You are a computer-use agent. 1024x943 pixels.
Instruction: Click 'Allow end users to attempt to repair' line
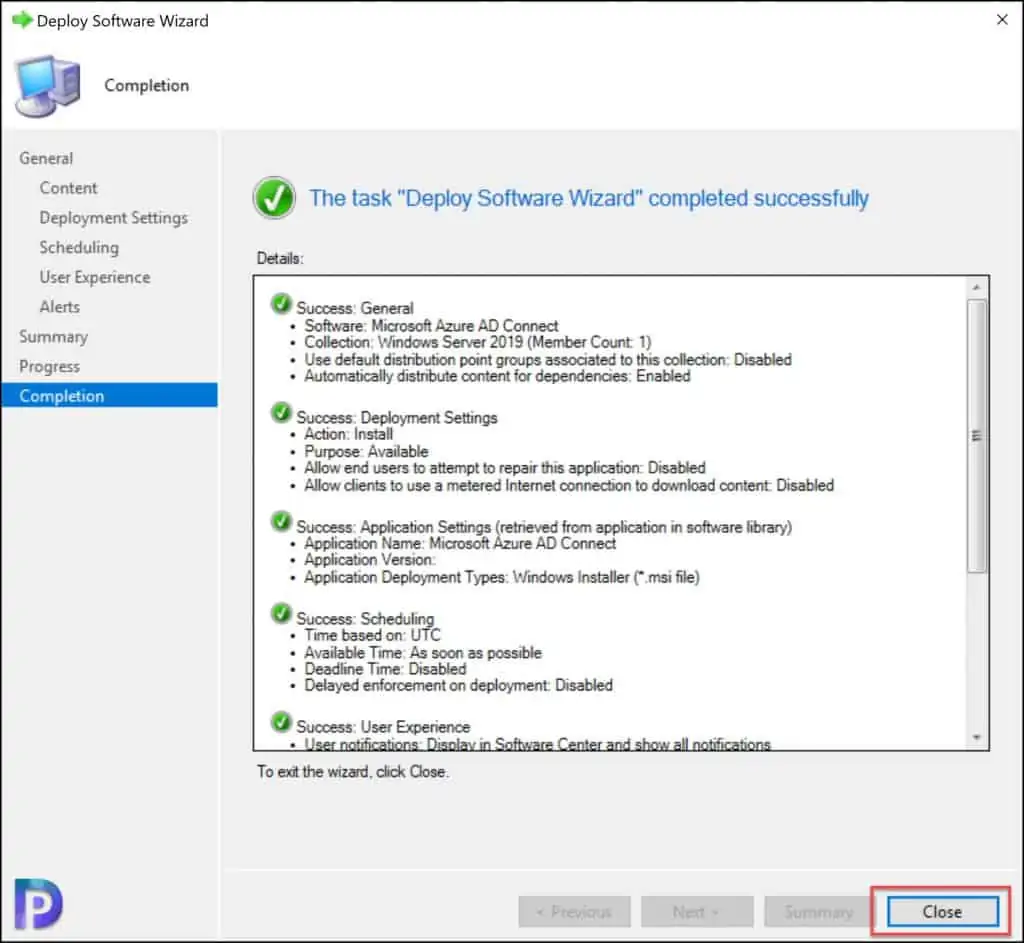click(x=505, y=468)
